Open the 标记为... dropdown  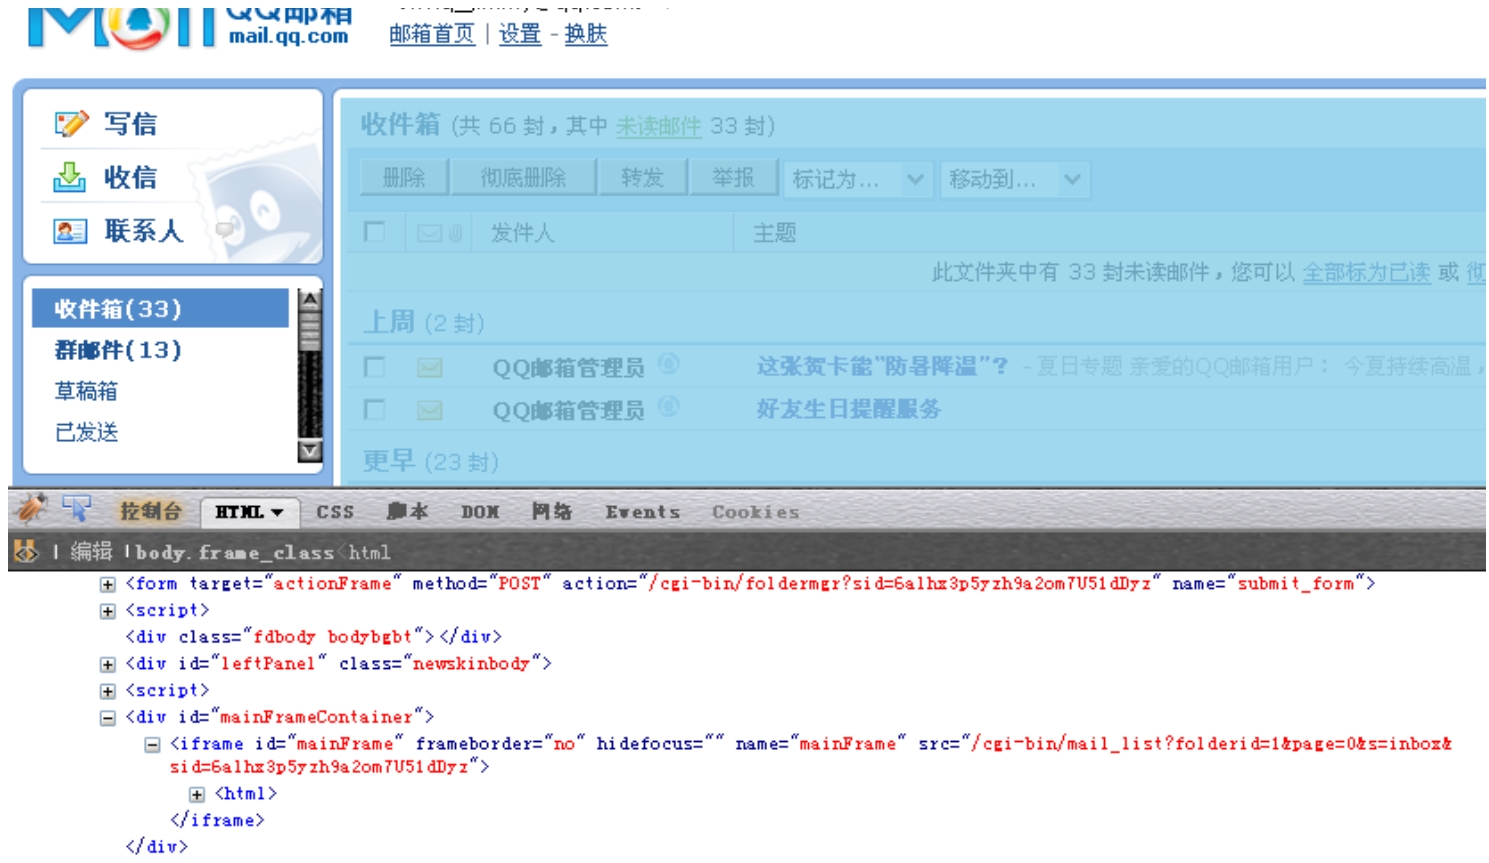click(859, 179)
